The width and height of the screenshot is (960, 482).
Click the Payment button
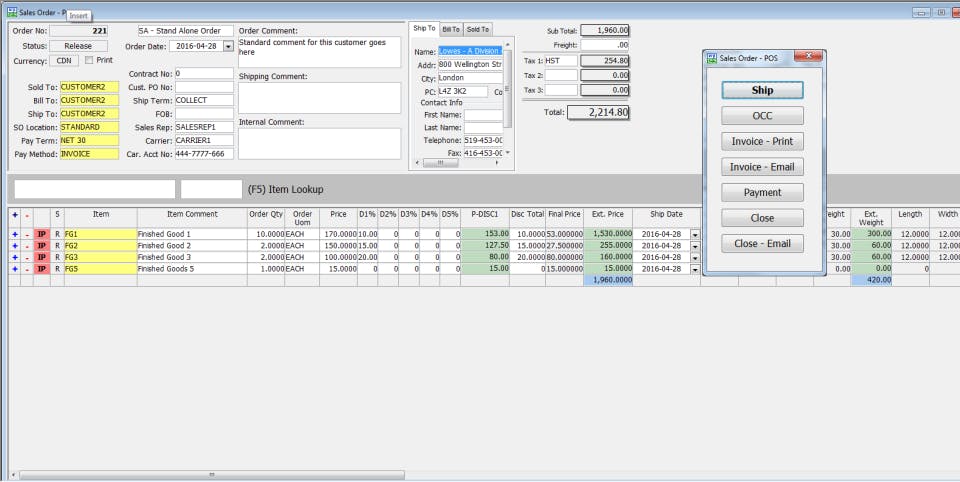coord(762,192)
